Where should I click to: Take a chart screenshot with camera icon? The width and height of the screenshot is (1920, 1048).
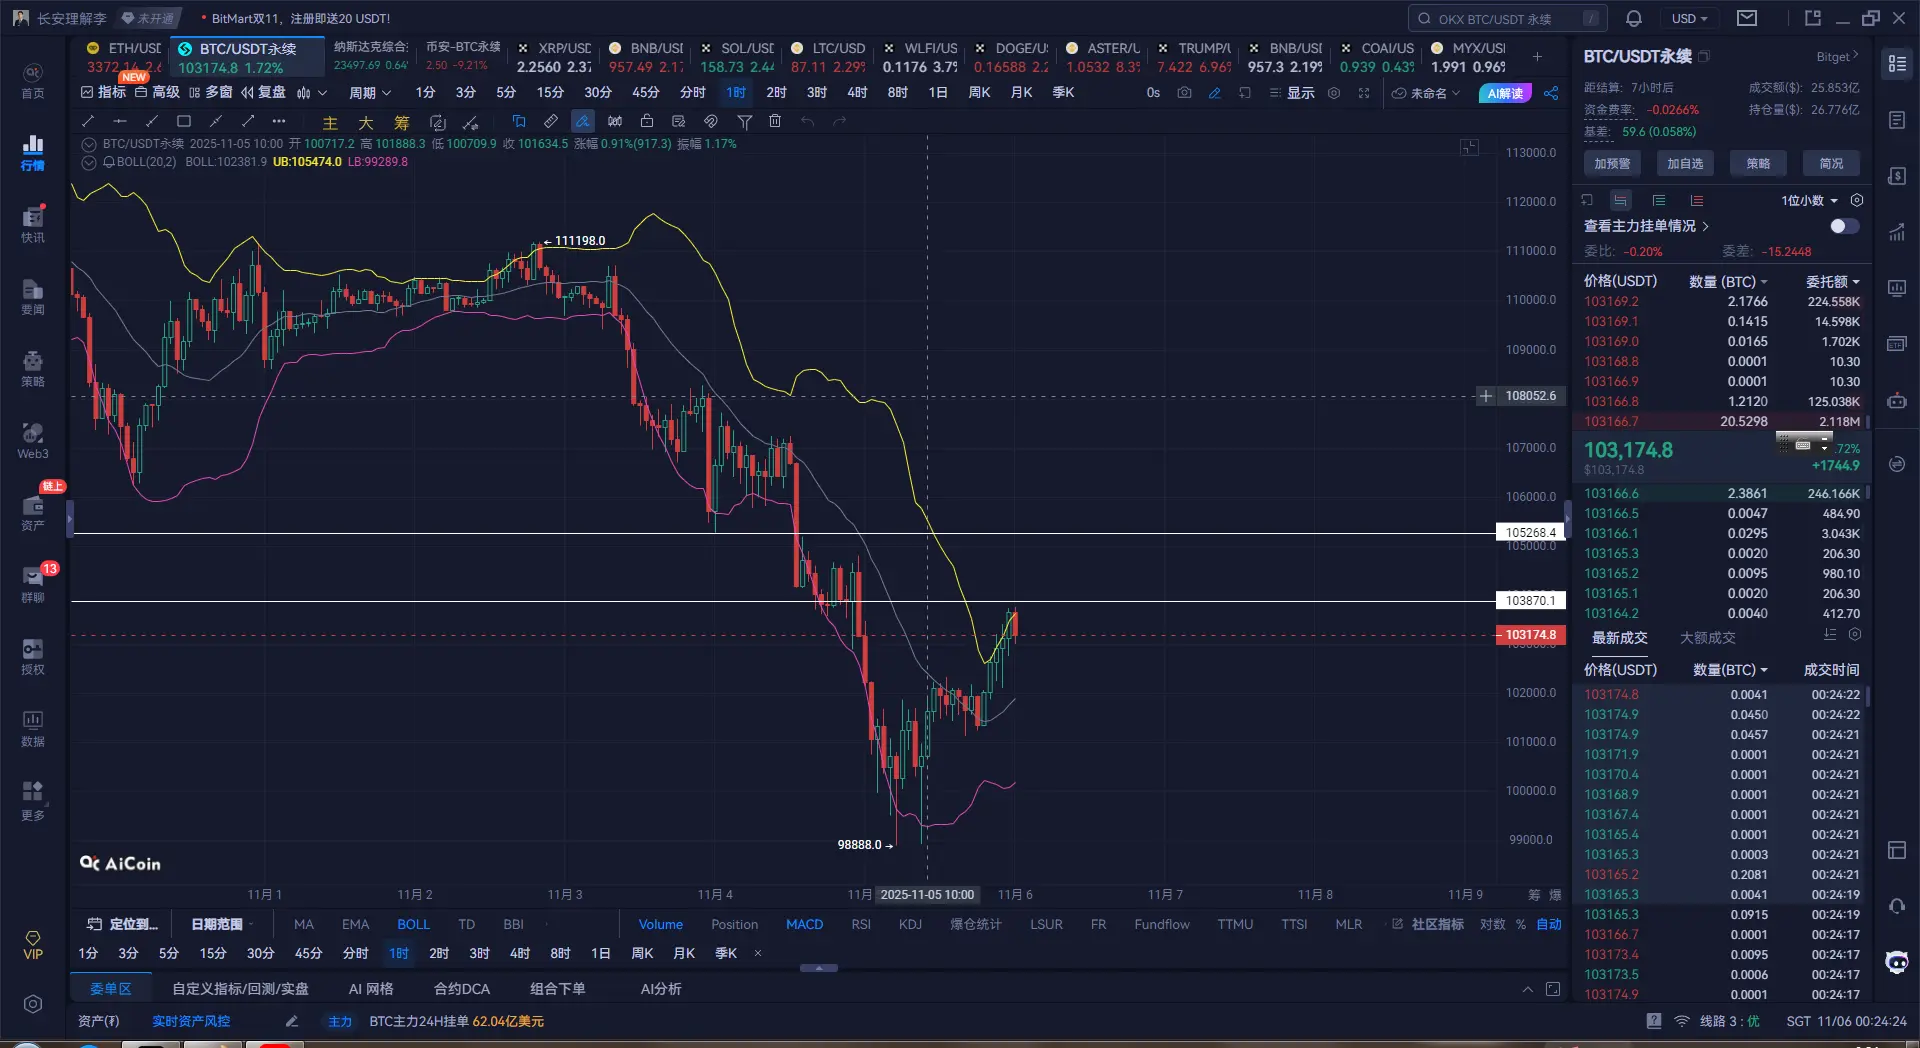point(1185,93)
